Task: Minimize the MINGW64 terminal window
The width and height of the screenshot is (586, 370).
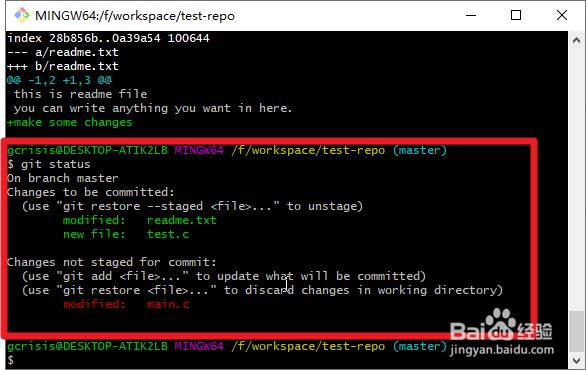Action: (x=471, y=15)
